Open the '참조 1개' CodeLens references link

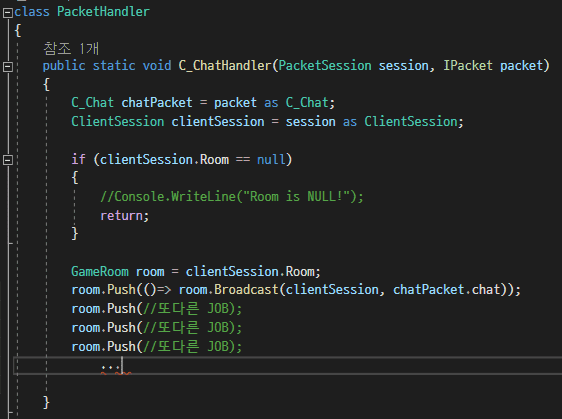71,48
